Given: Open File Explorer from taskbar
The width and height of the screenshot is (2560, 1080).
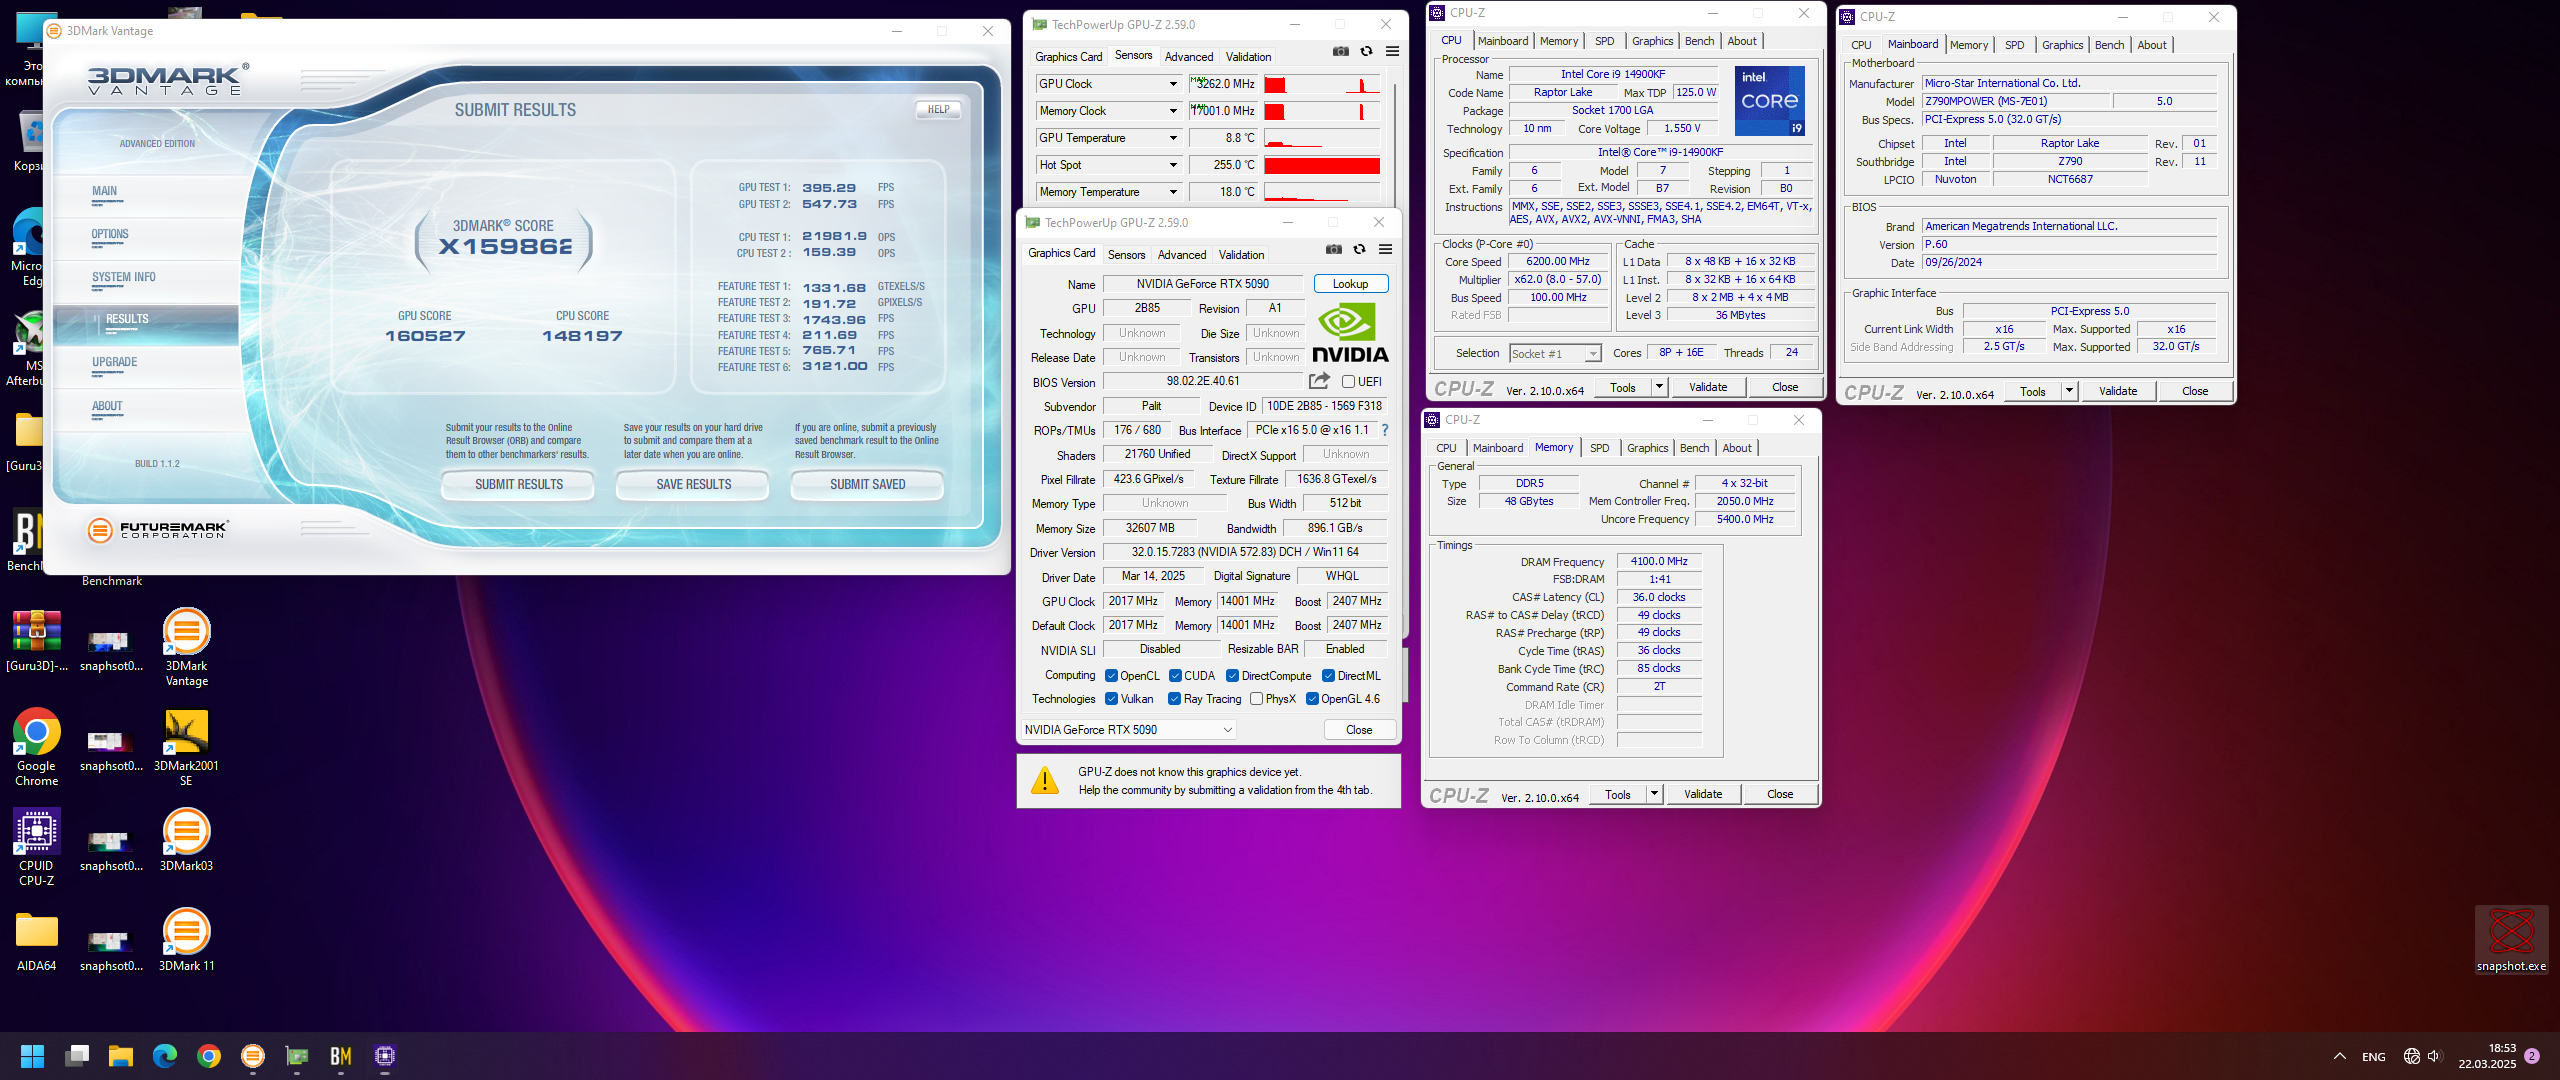Looking at the screenshot, I should [121, 1056].
